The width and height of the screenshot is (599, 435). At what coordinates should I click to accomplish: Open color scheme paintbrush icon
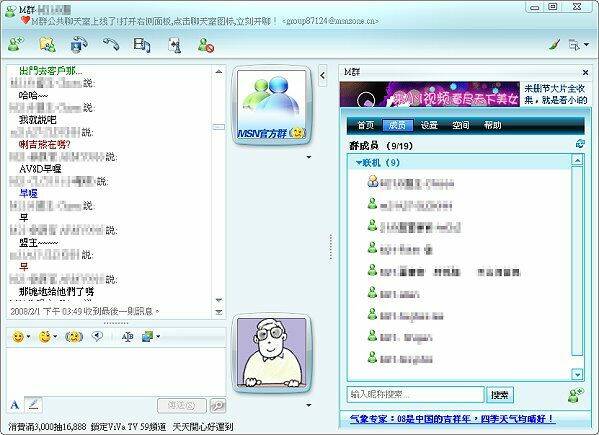click(x=554, y=45)
